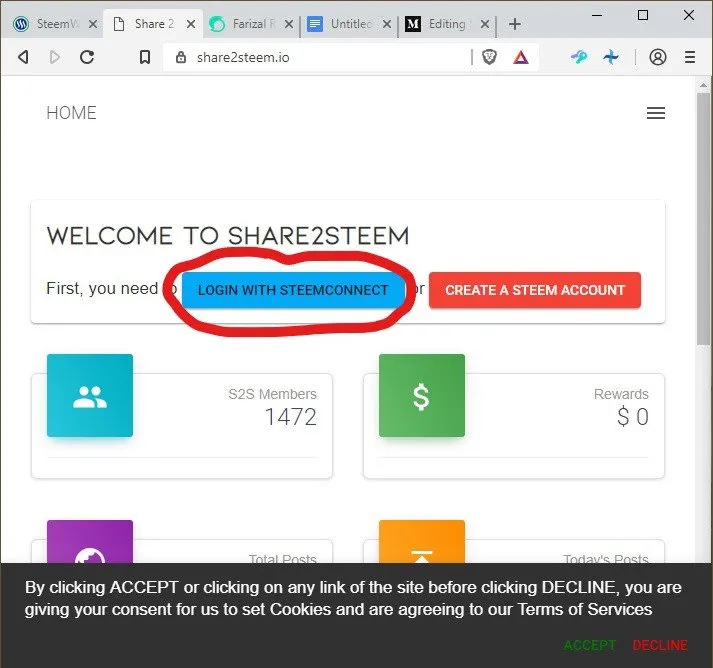Close the SteemW tab

(x=93, y=24)
